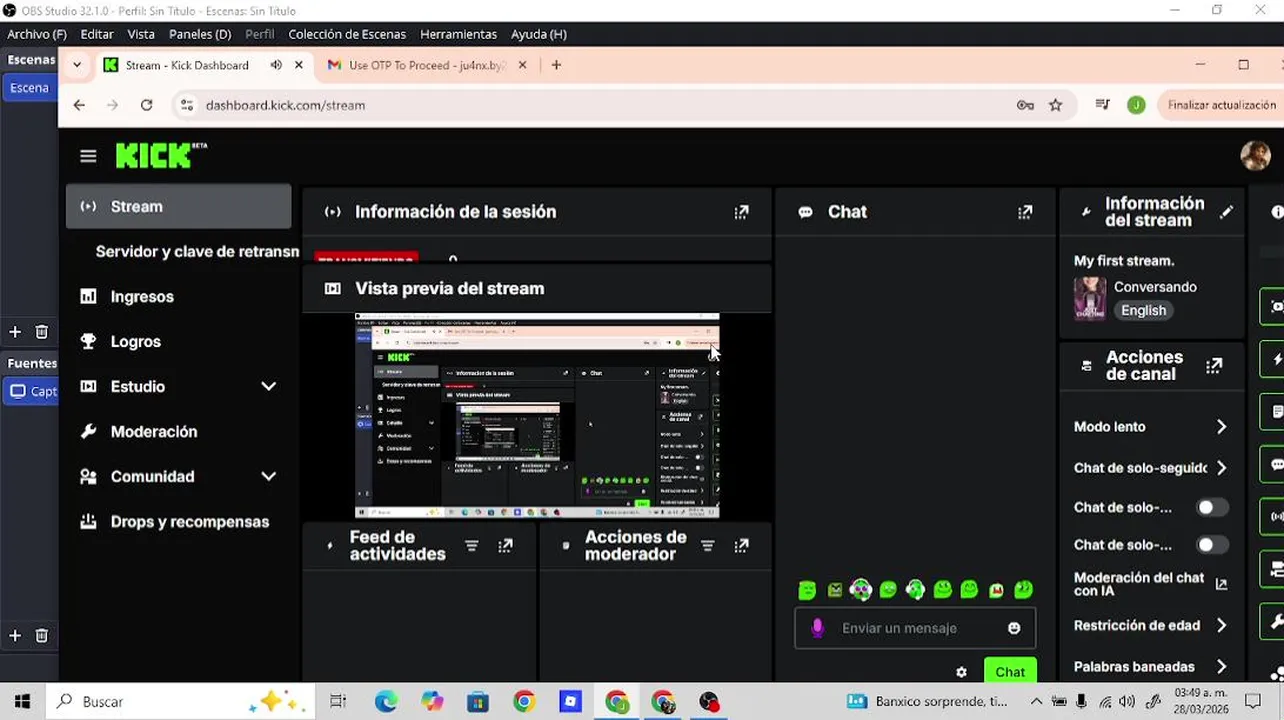Open saved passwords key icon

(x=1025, y=105)
